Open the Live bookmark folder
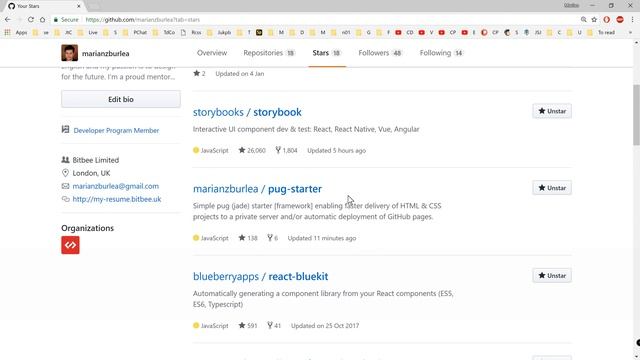Screen dimensions: 640x360 coord(88,32)
